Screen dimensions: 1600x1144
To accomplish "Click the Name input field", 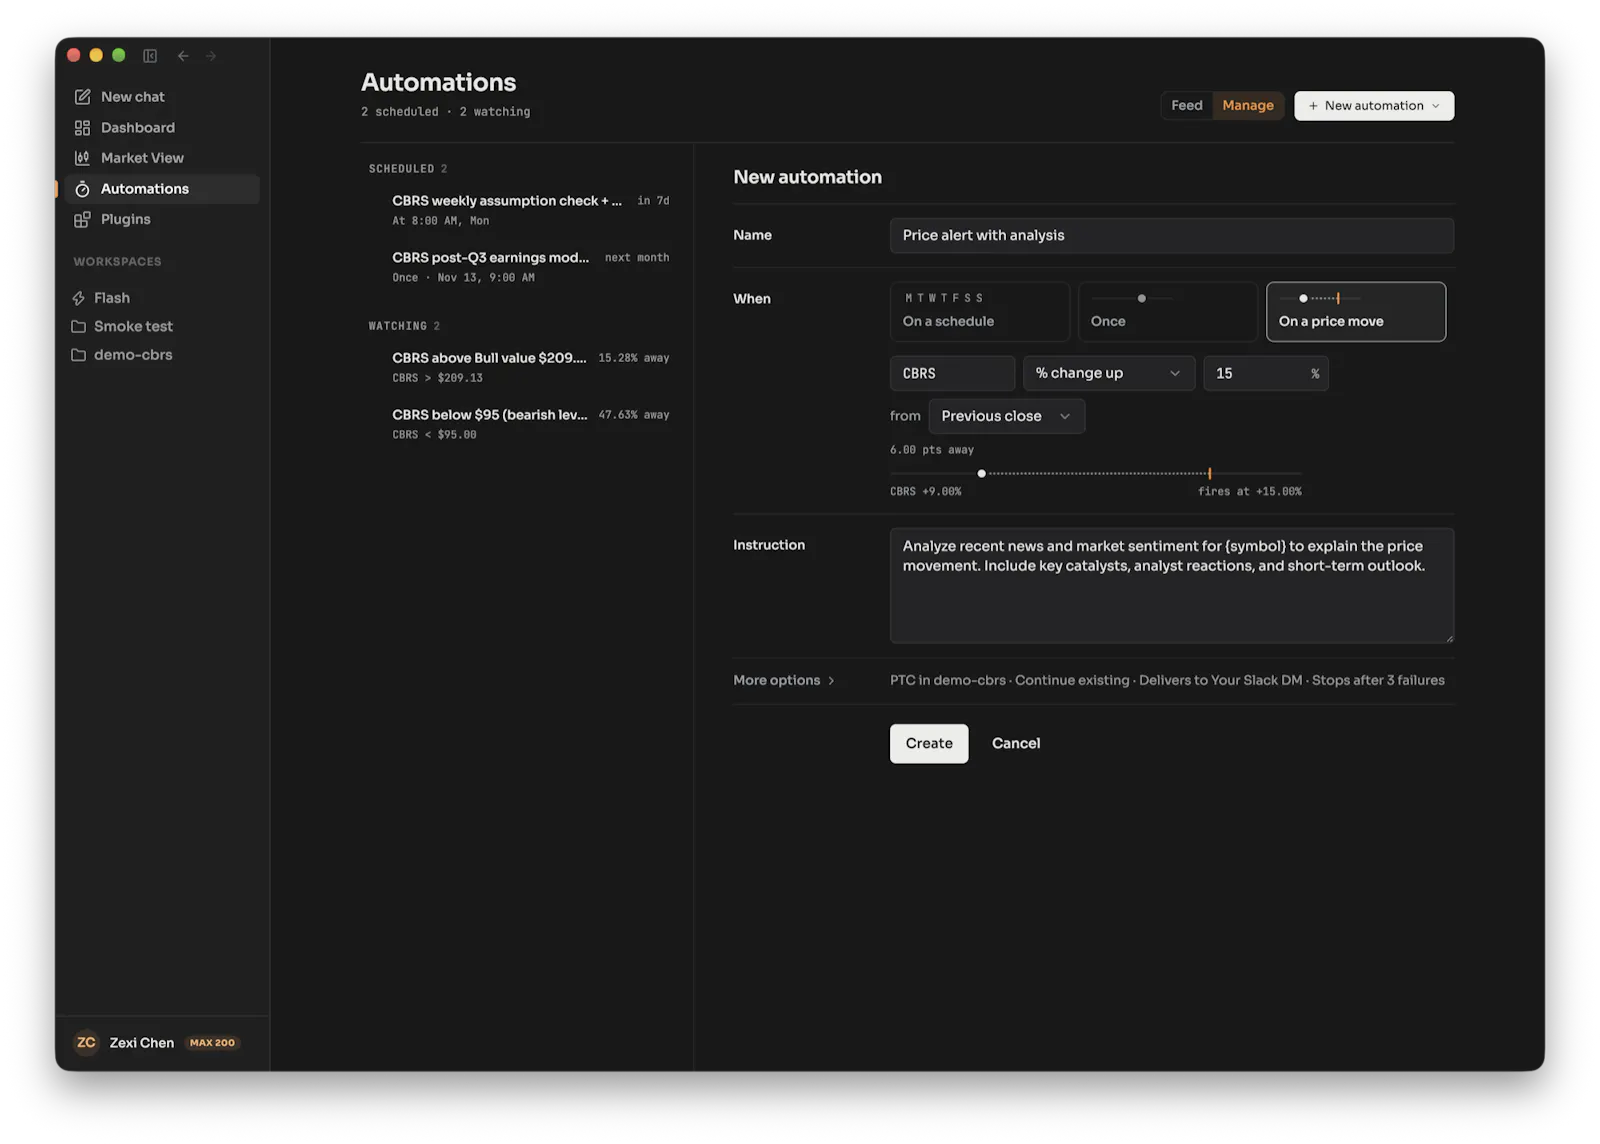I will [x=1172, y=236].
